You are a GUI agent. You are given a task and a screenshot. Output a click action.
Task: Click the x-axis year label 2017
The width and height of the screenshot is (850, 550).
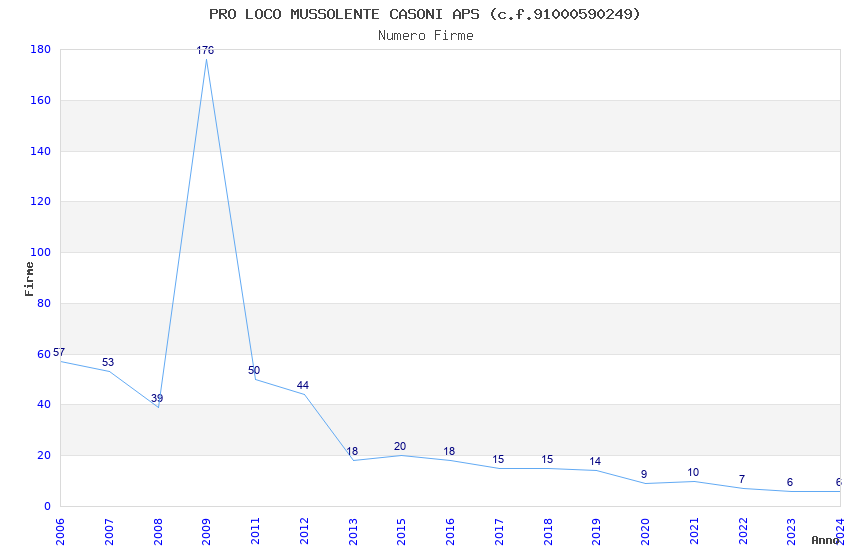click(x=499, y=531)
